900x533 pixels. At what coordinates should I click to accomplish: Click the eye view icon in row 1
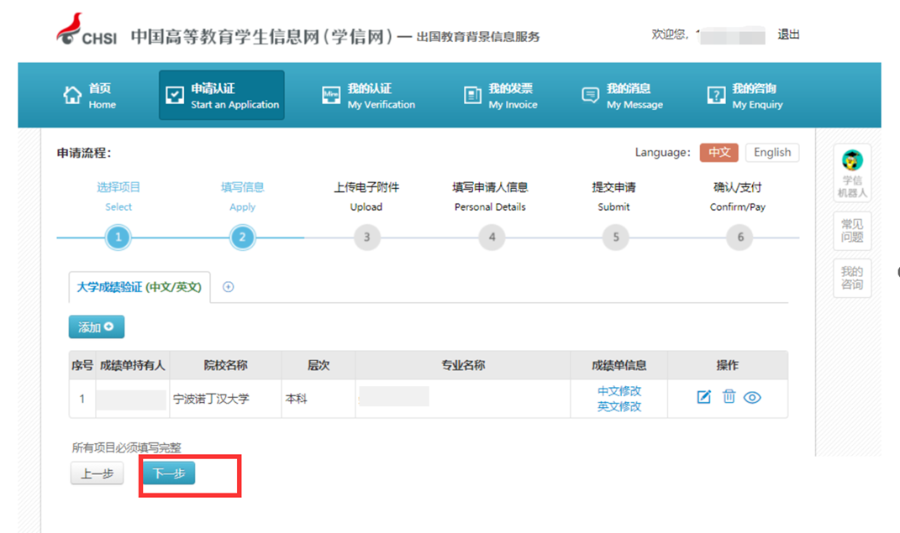(x=752, y=397)
